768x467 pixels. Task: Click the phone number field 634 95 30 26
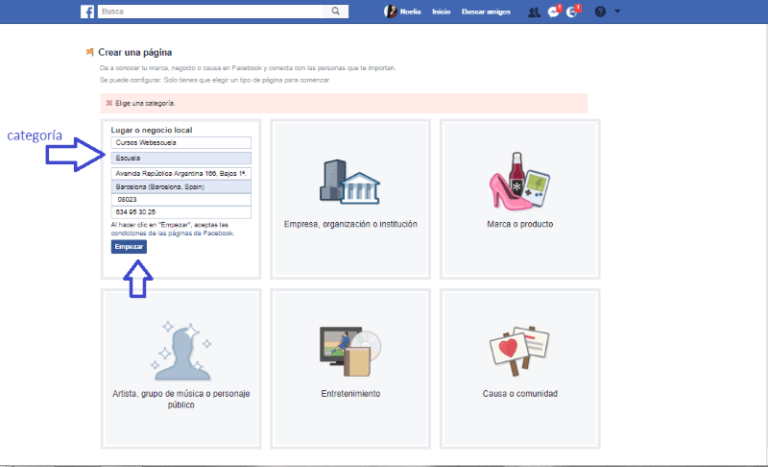tap(181, 212)
